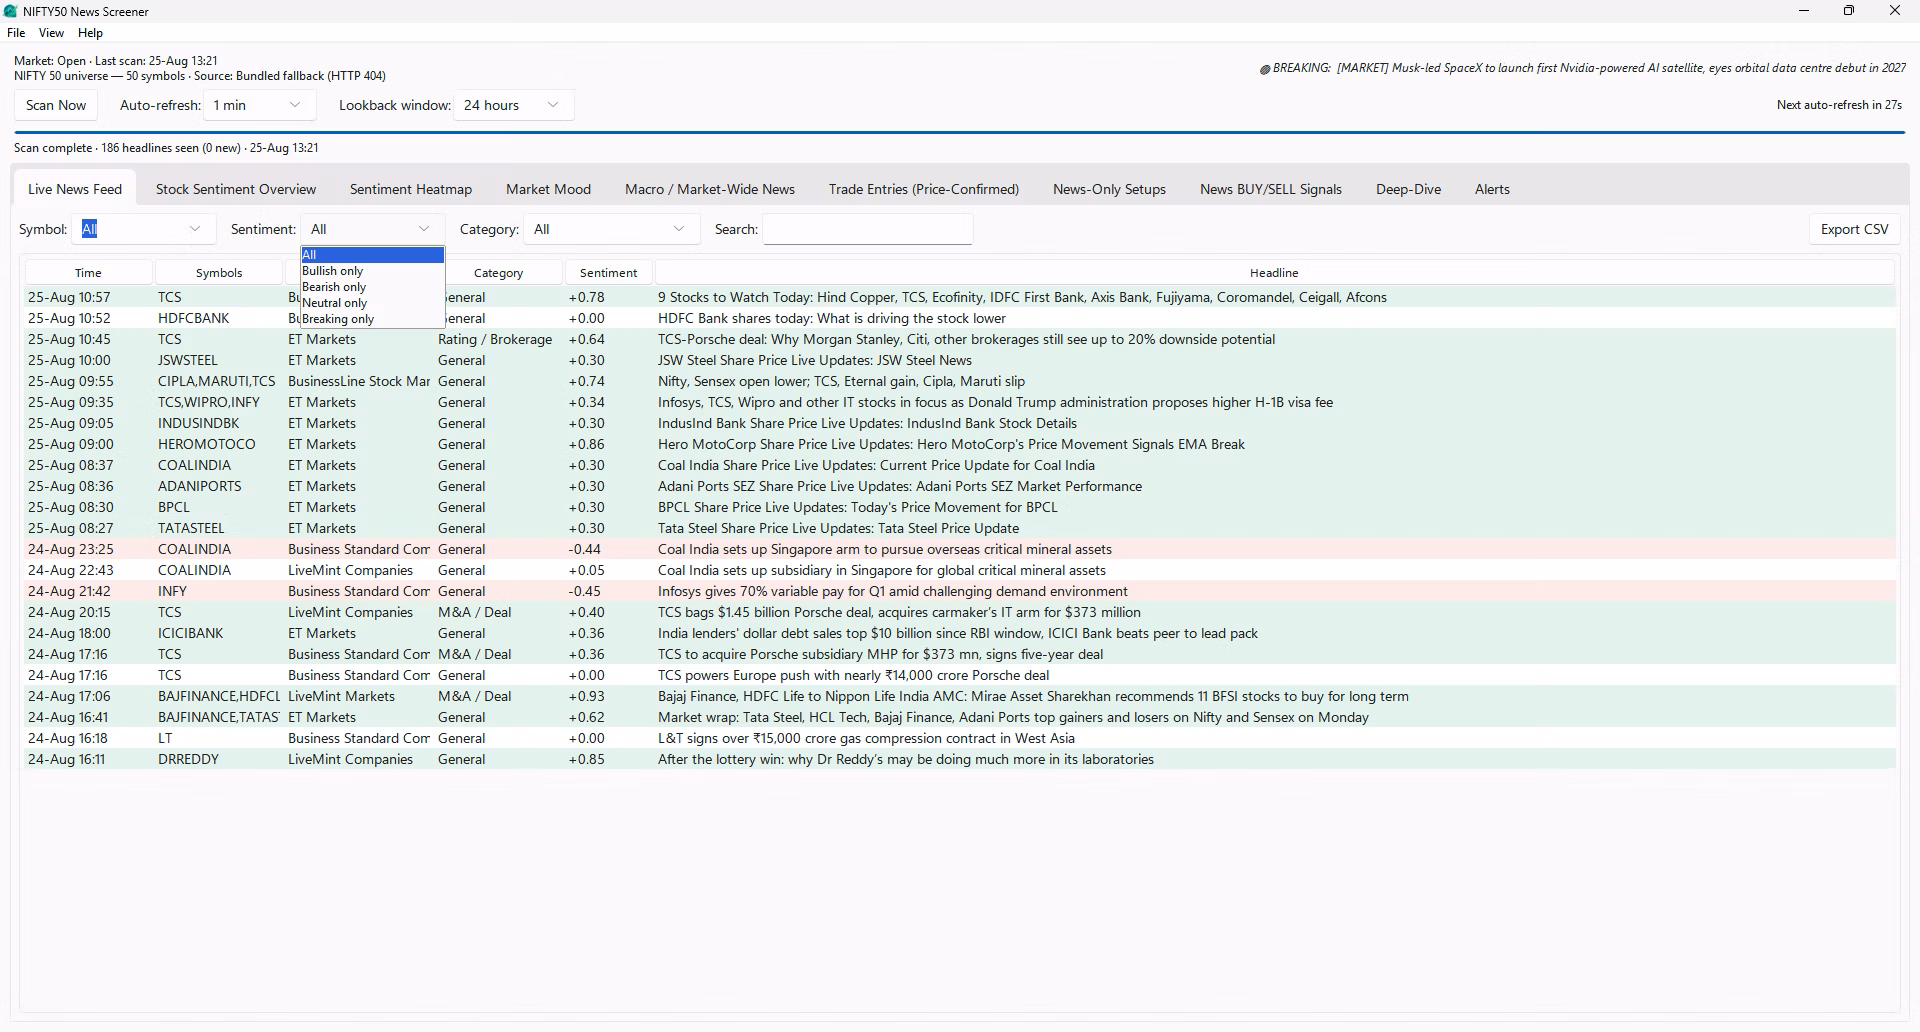The image size is (1920, 1032).
Task: Click the 25-Aug 08:37 time cell
Action: [70, 465]
